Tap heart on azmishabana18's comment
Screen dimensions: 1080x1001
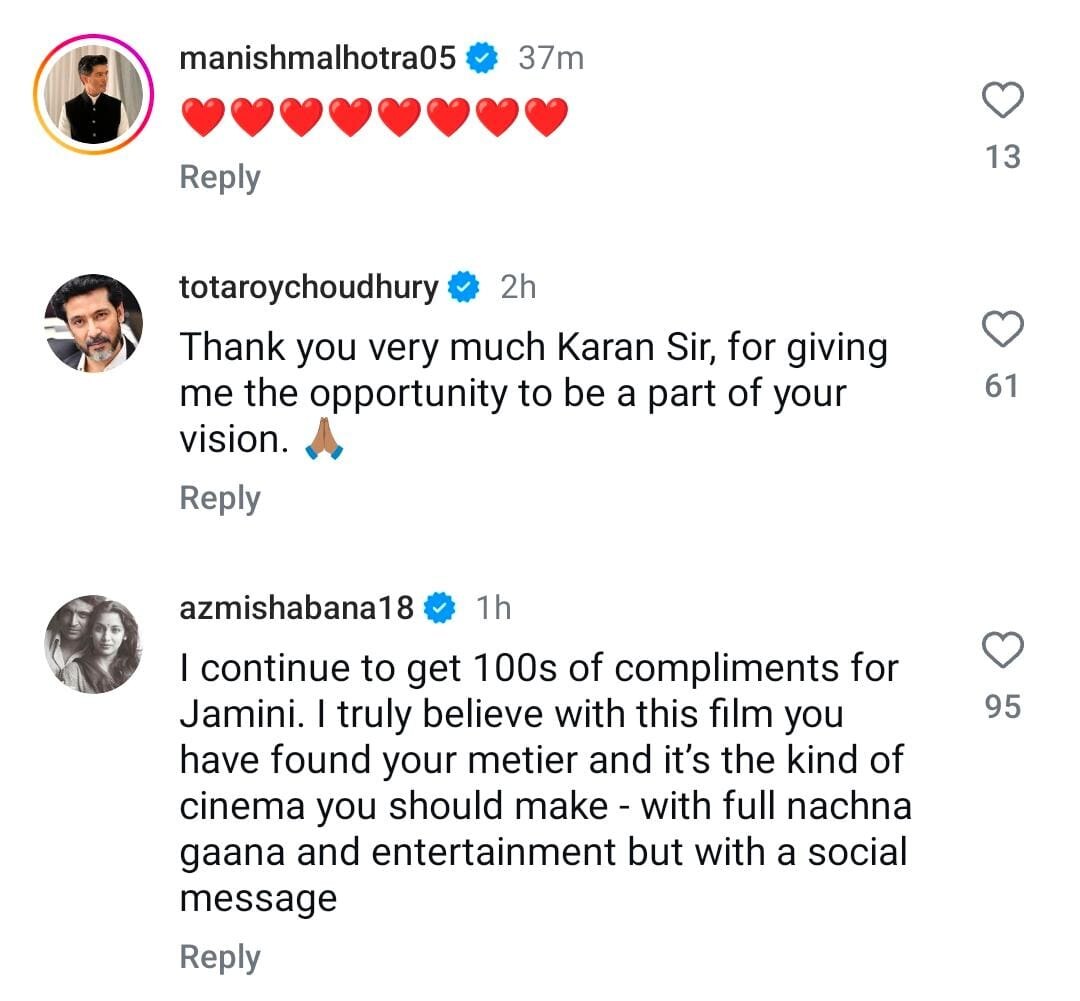1003,651
